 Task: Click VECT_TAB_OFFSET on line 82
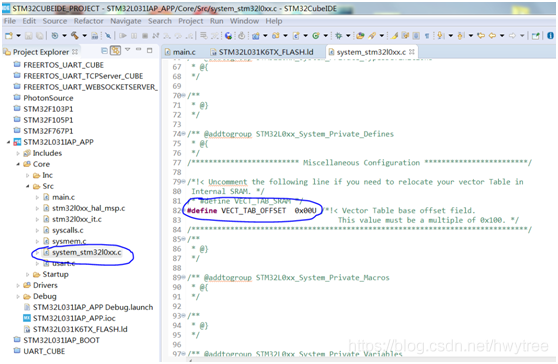254,211
